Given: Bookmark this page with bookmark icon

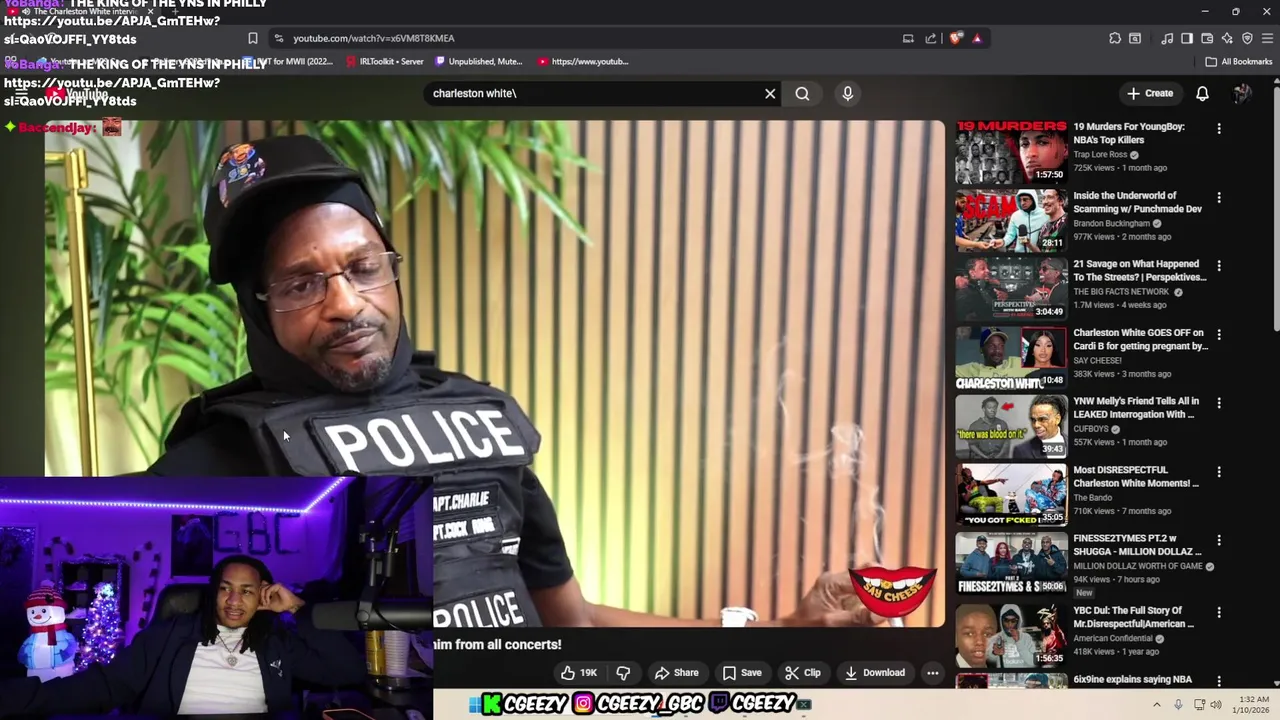Looking at the screenshot, I should tap(252, 38).
